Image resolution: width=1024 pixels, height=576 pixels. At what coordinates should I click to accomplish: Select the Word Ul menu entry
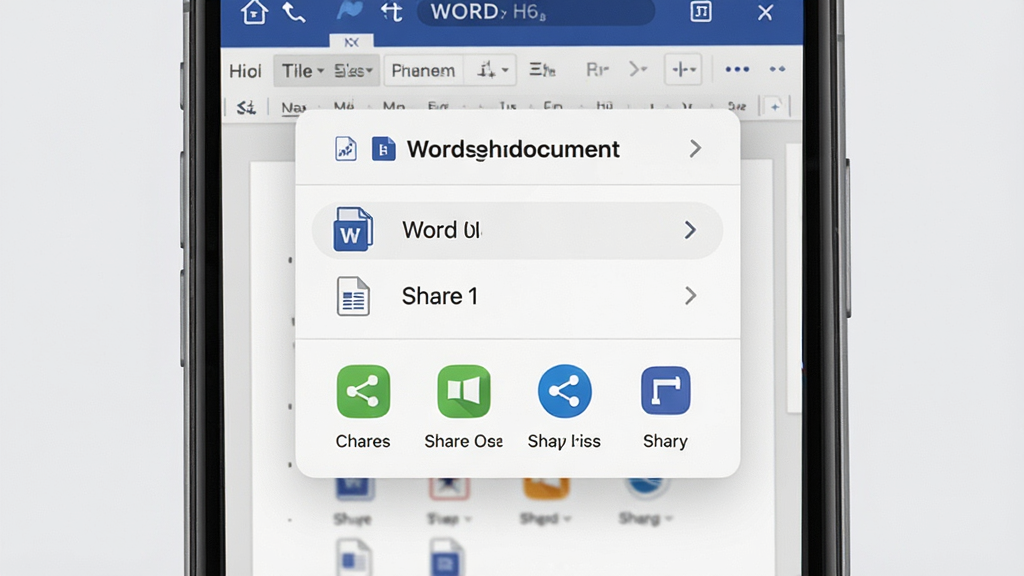click(518, 230)
